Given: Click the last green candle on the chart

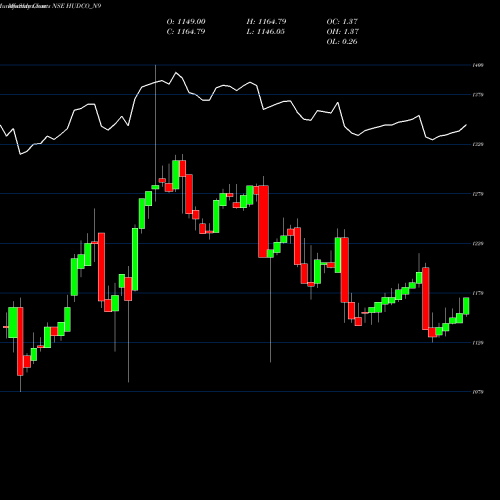Looking at the screenshot, I should coord(466,306).
